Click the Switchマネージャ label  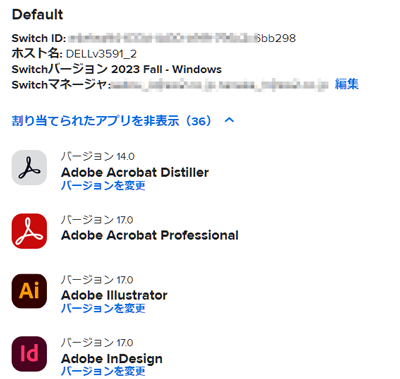(61, 85)
